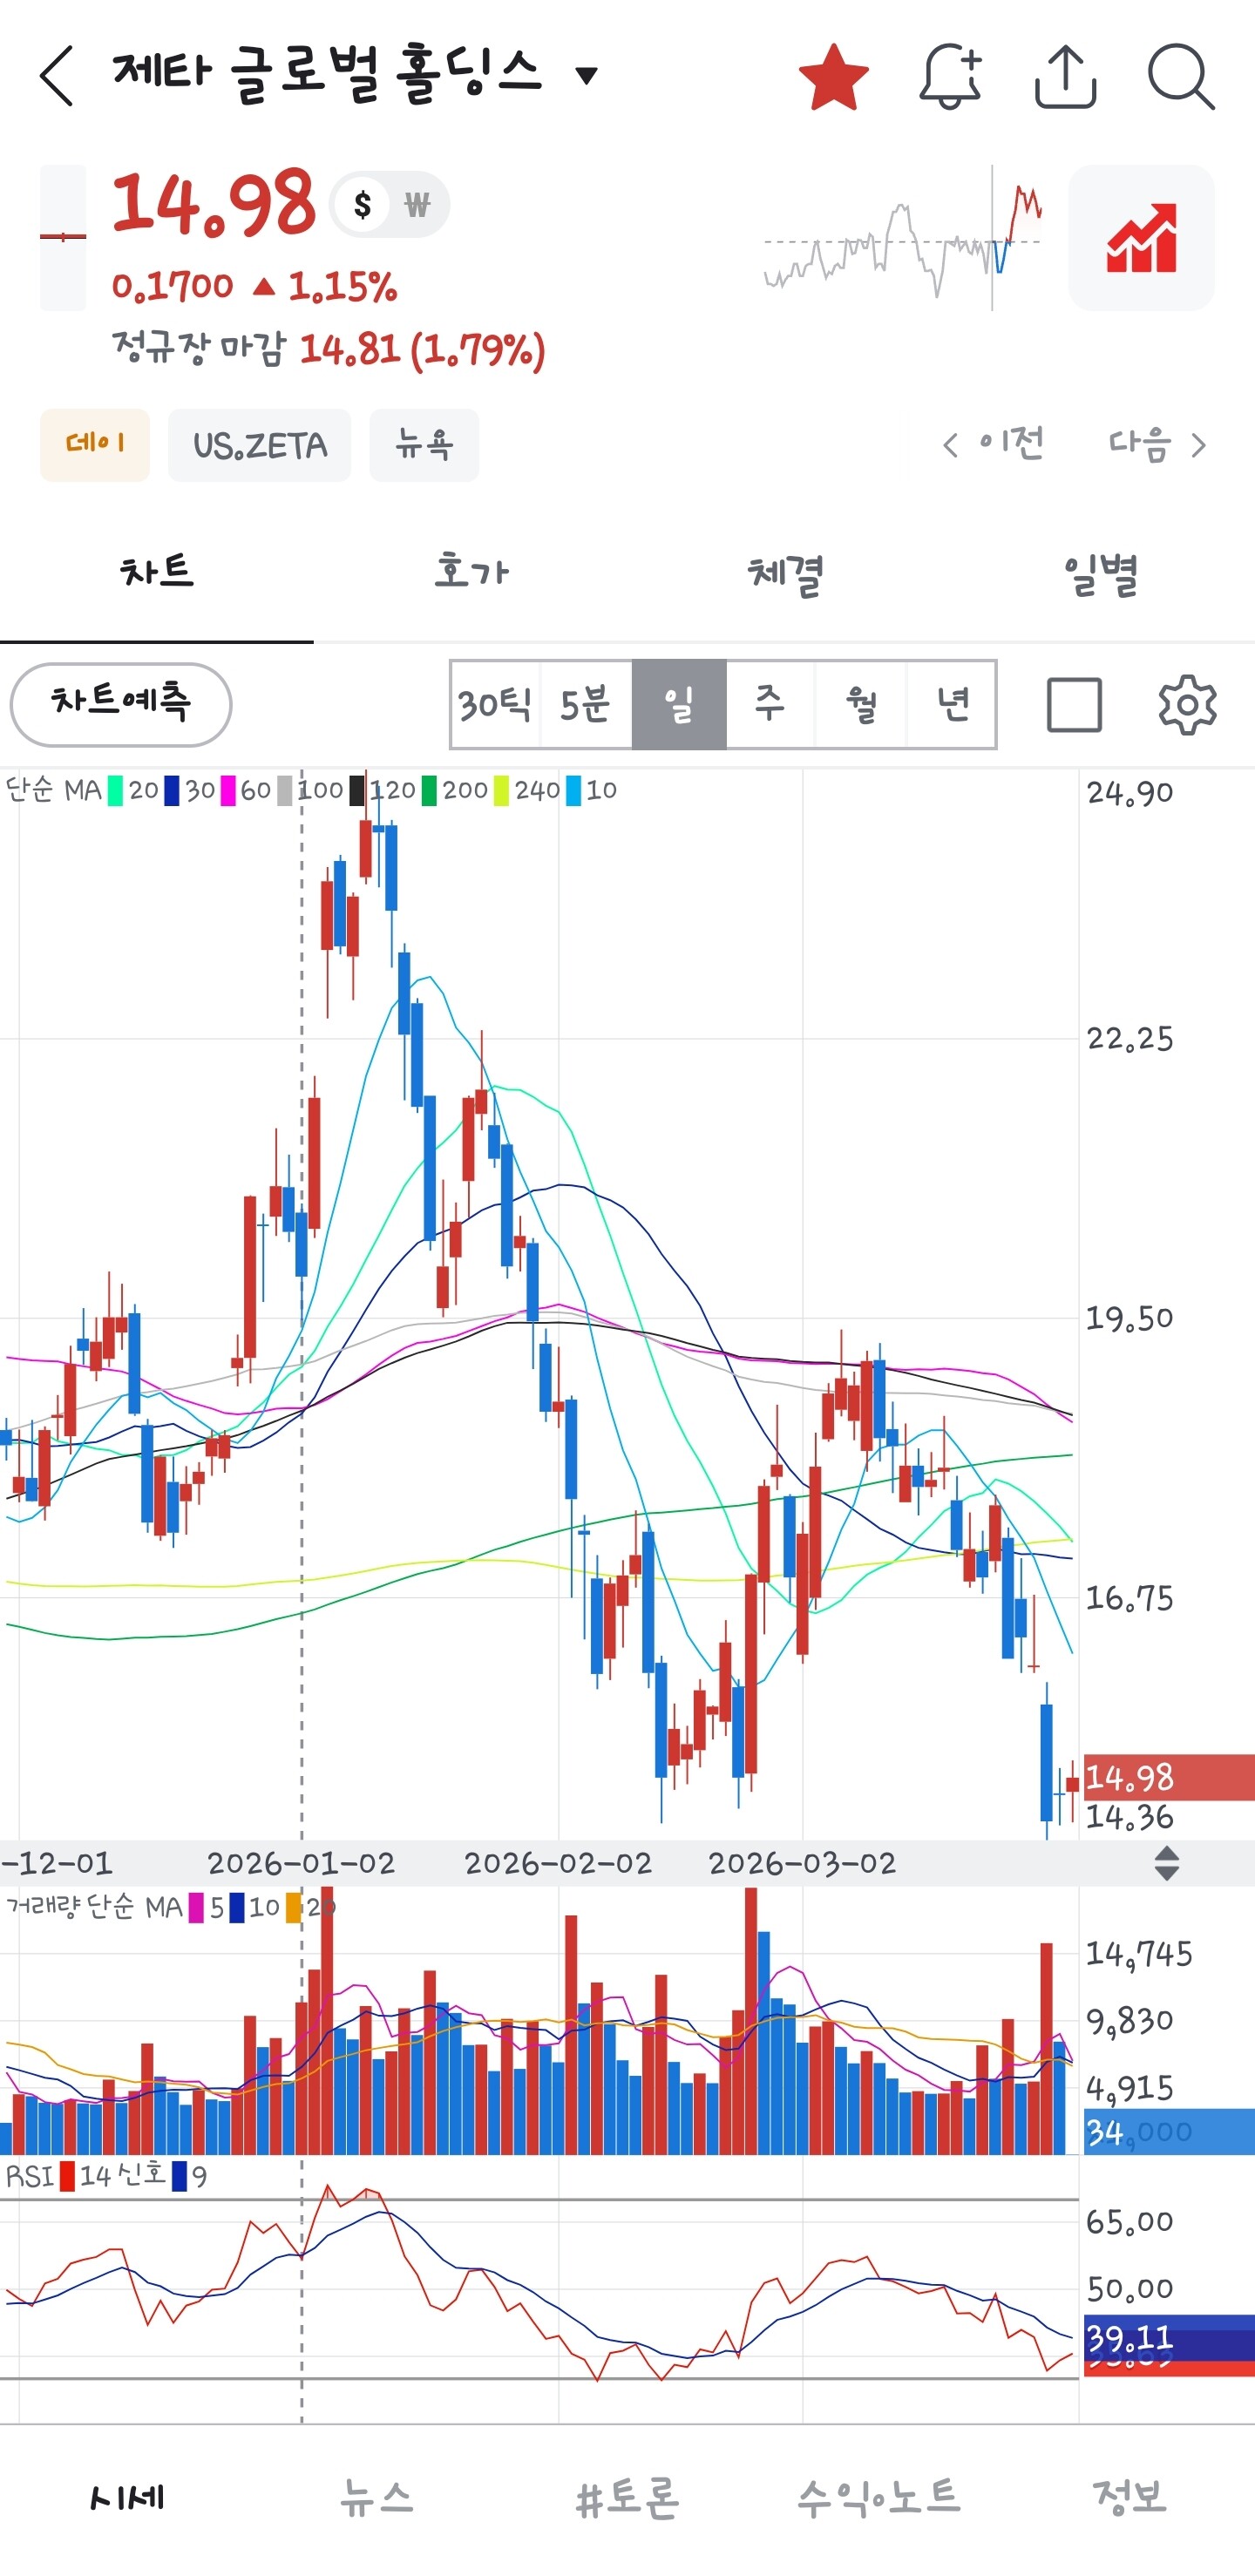Tap the 거래량 단순 MA legend label
The height and width of the screenshot is (2576, 1255).
94,1907
